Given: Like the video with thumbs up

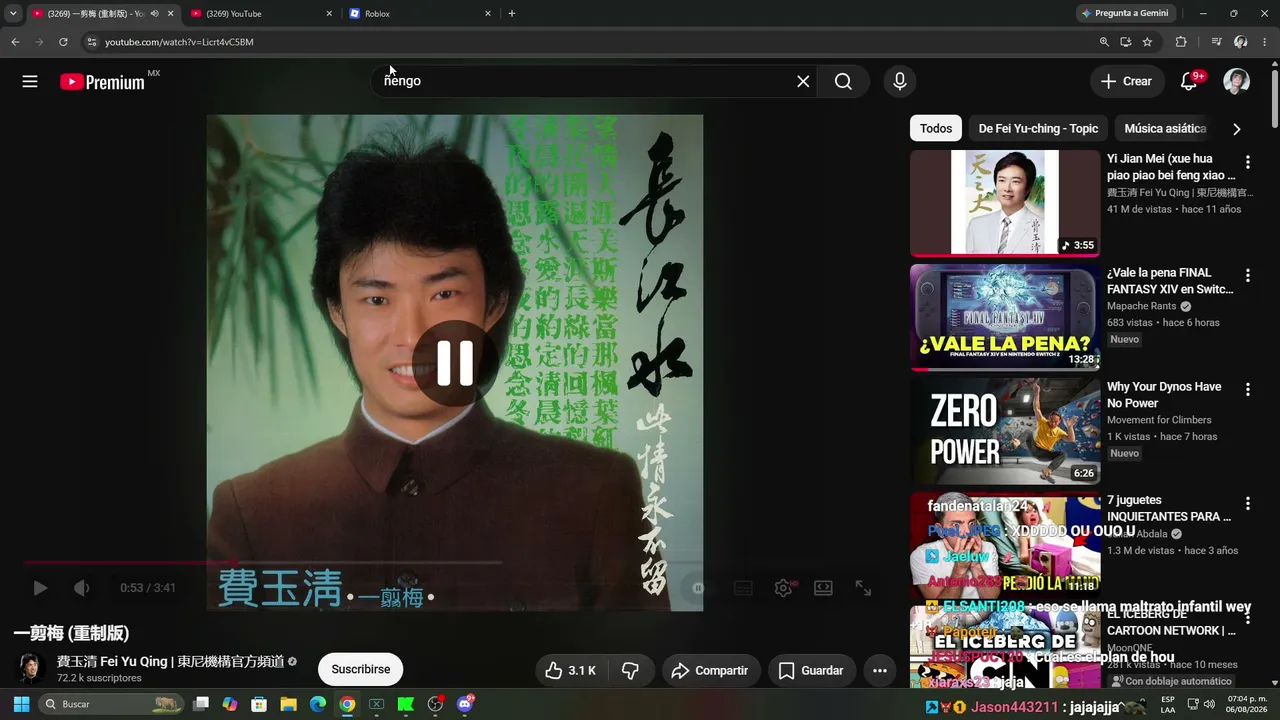Looking at the screenshot, I should pyautogui.click(x=570, y=671).
